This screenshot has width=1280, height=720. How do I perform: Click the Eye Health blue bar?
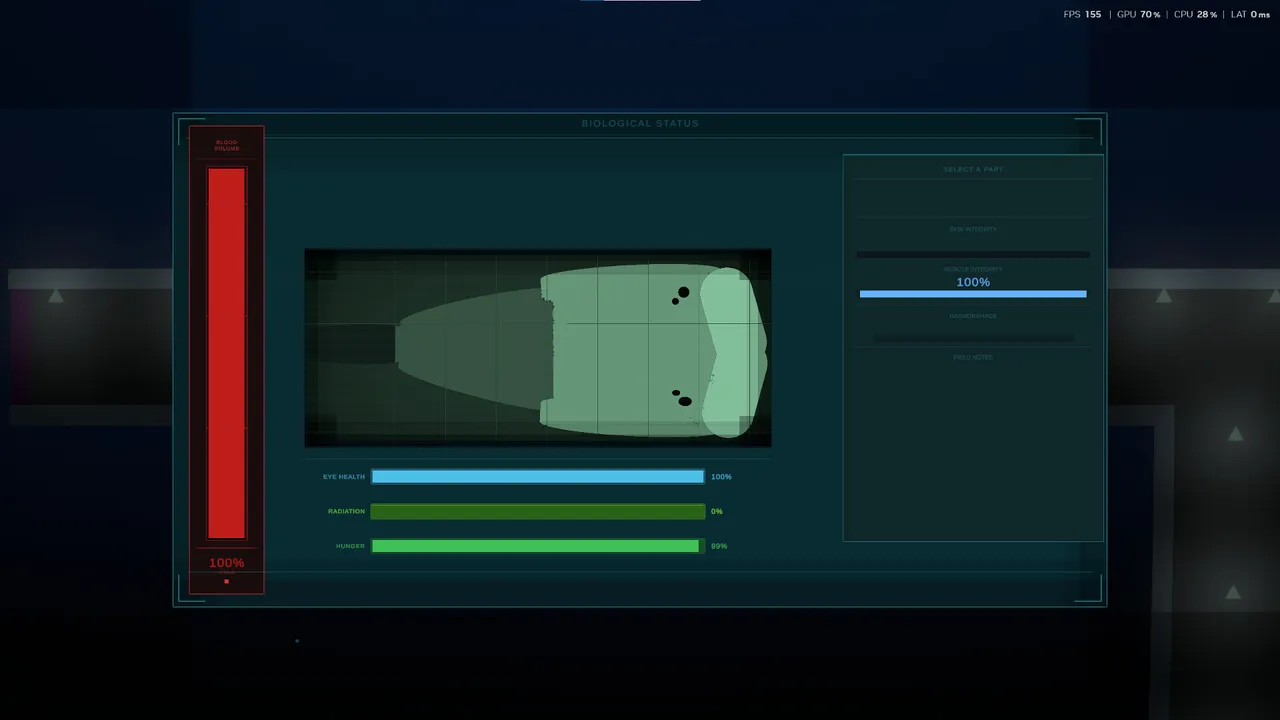click(538, 477)
